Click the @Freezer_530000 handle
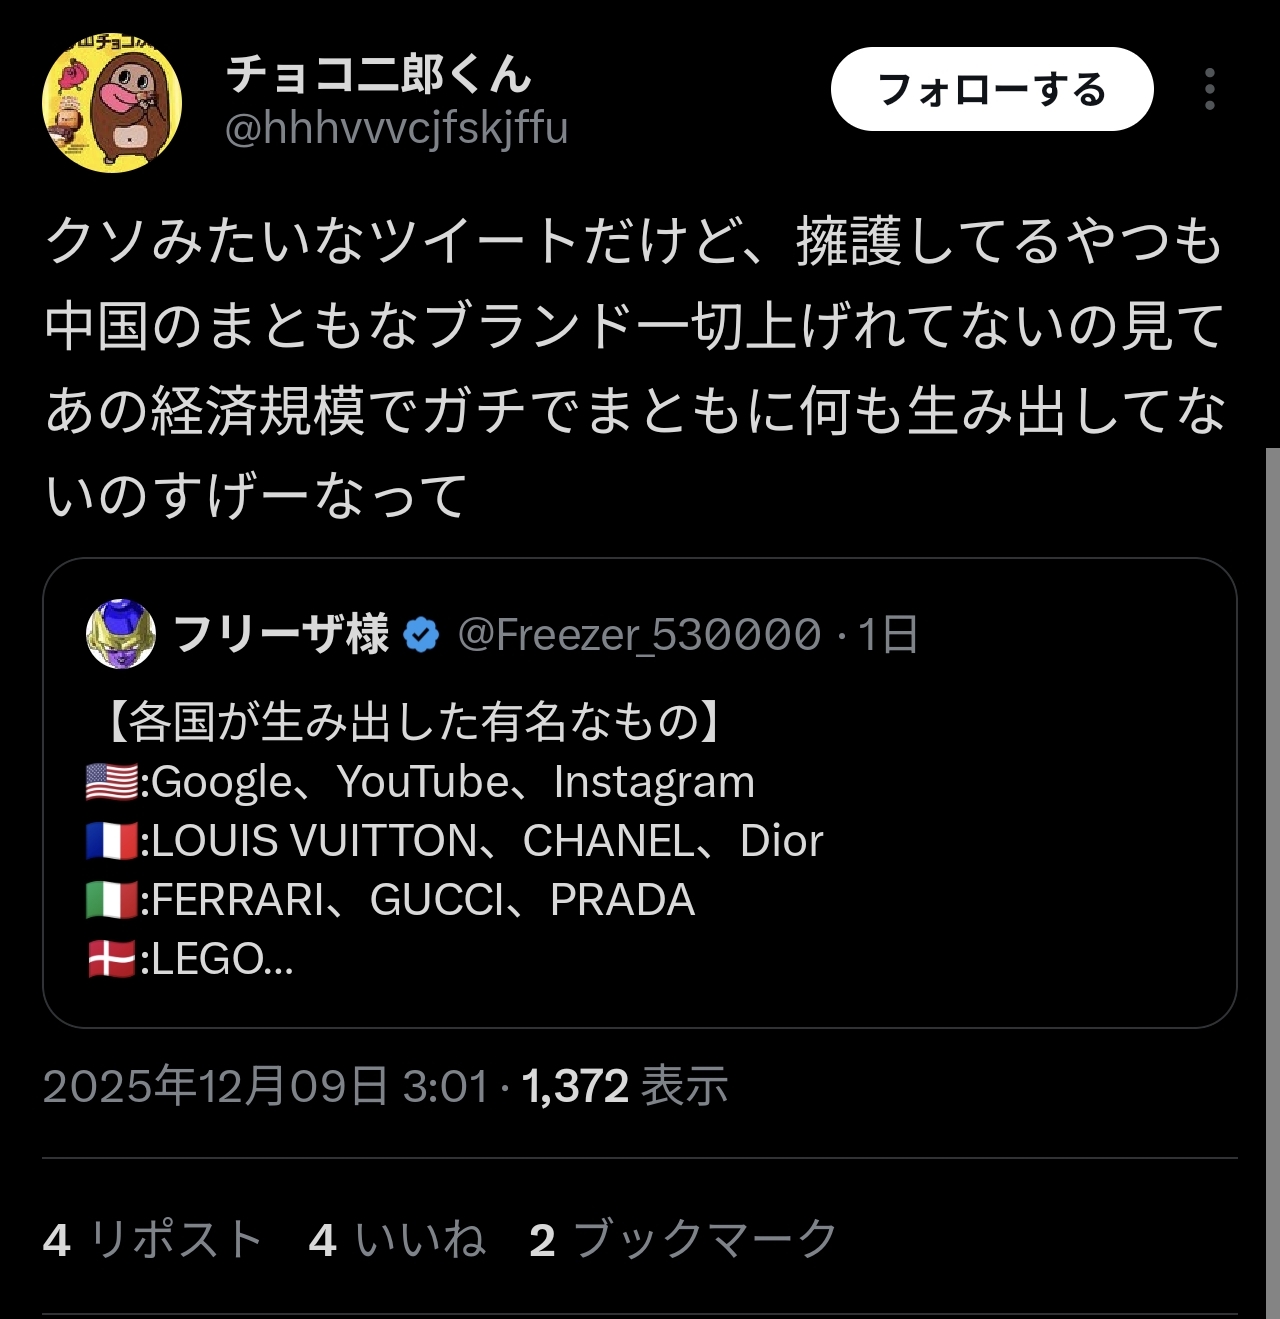The width and height of the screenshot is (1280, 1319). click(x=639, y=635)
